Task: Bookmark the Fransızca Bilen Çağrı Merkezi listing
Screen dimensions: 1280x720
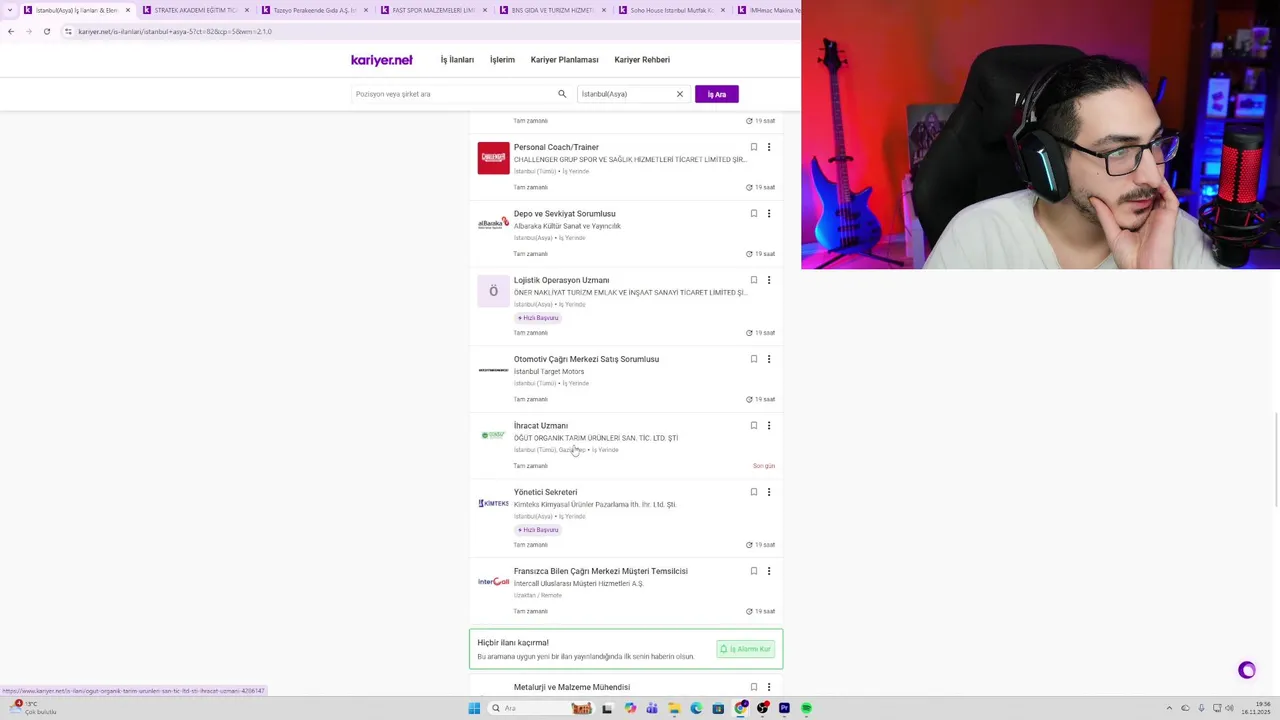Action: coord(754,571)
